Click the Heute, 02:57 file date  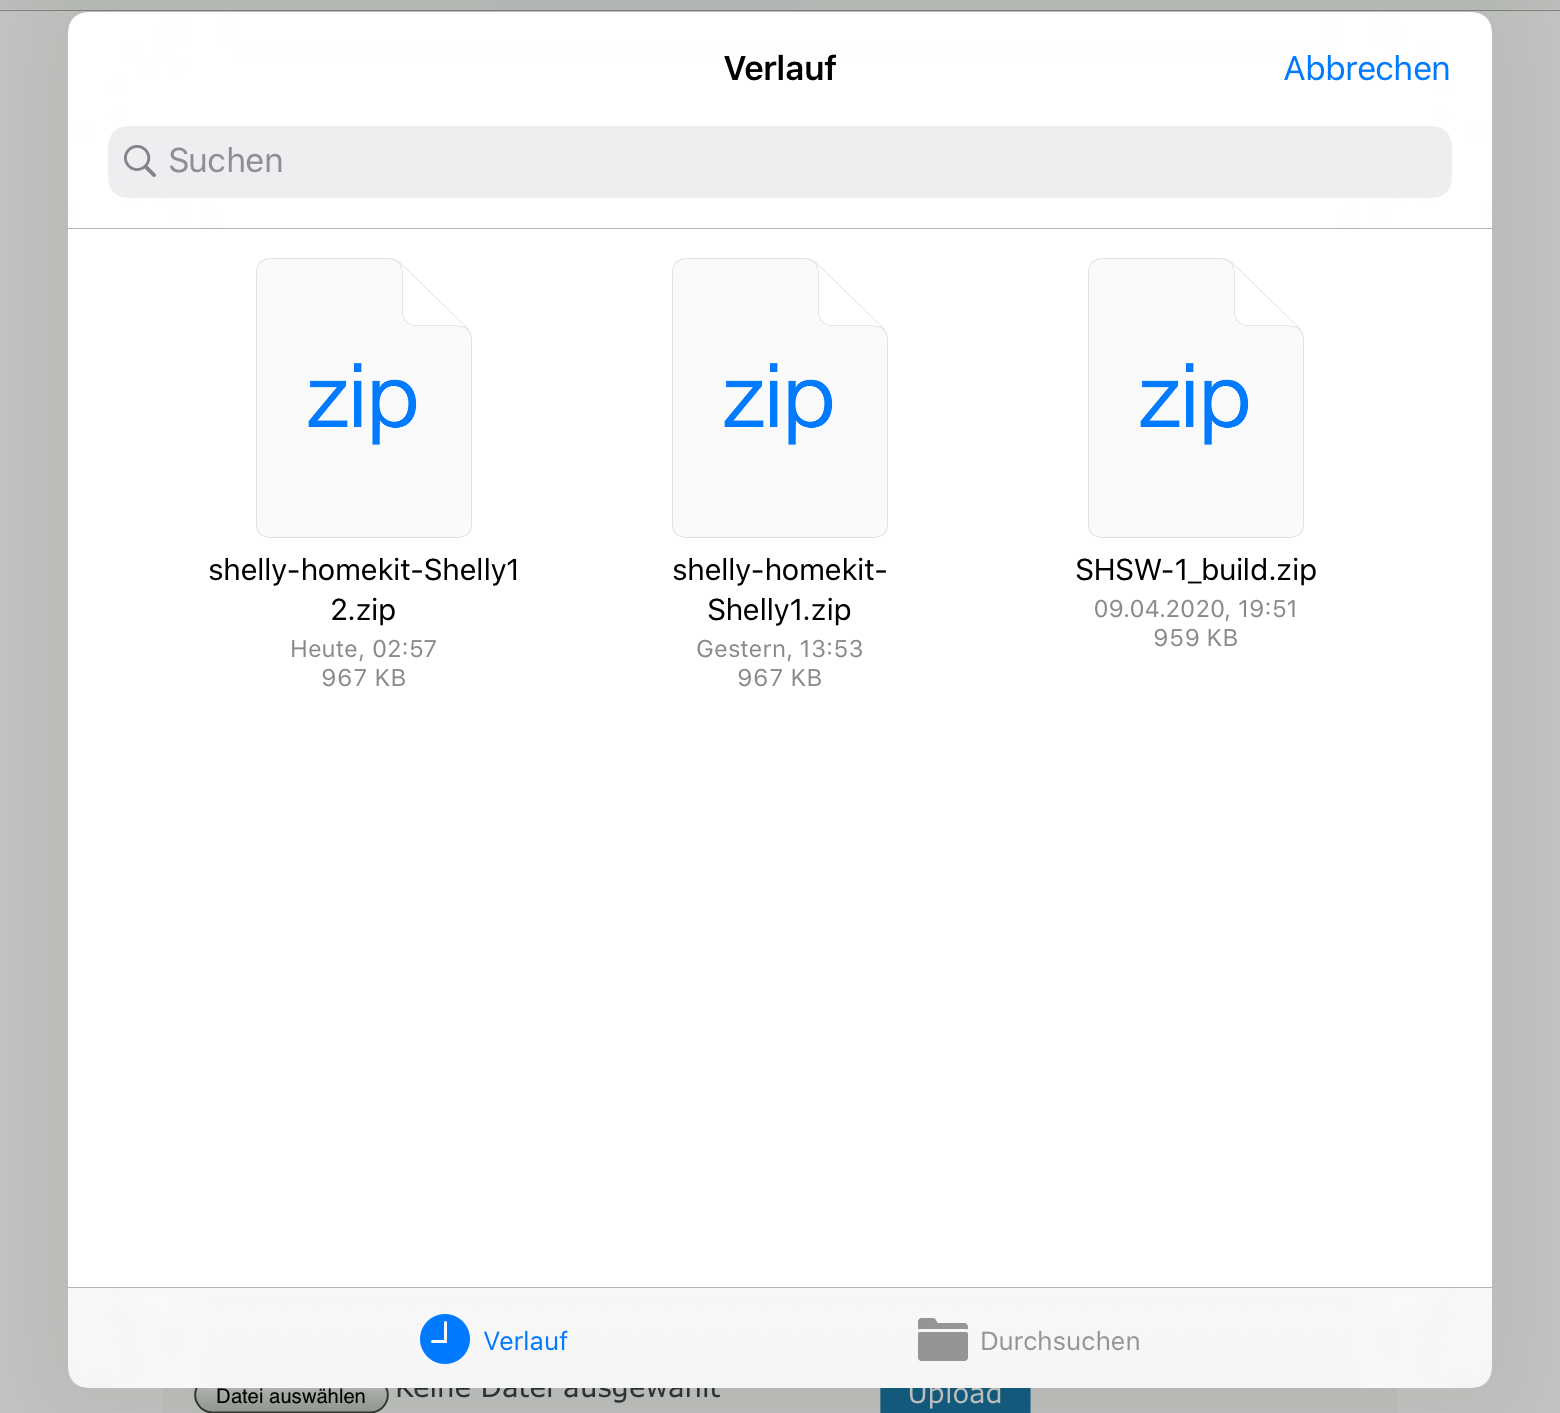364,649
